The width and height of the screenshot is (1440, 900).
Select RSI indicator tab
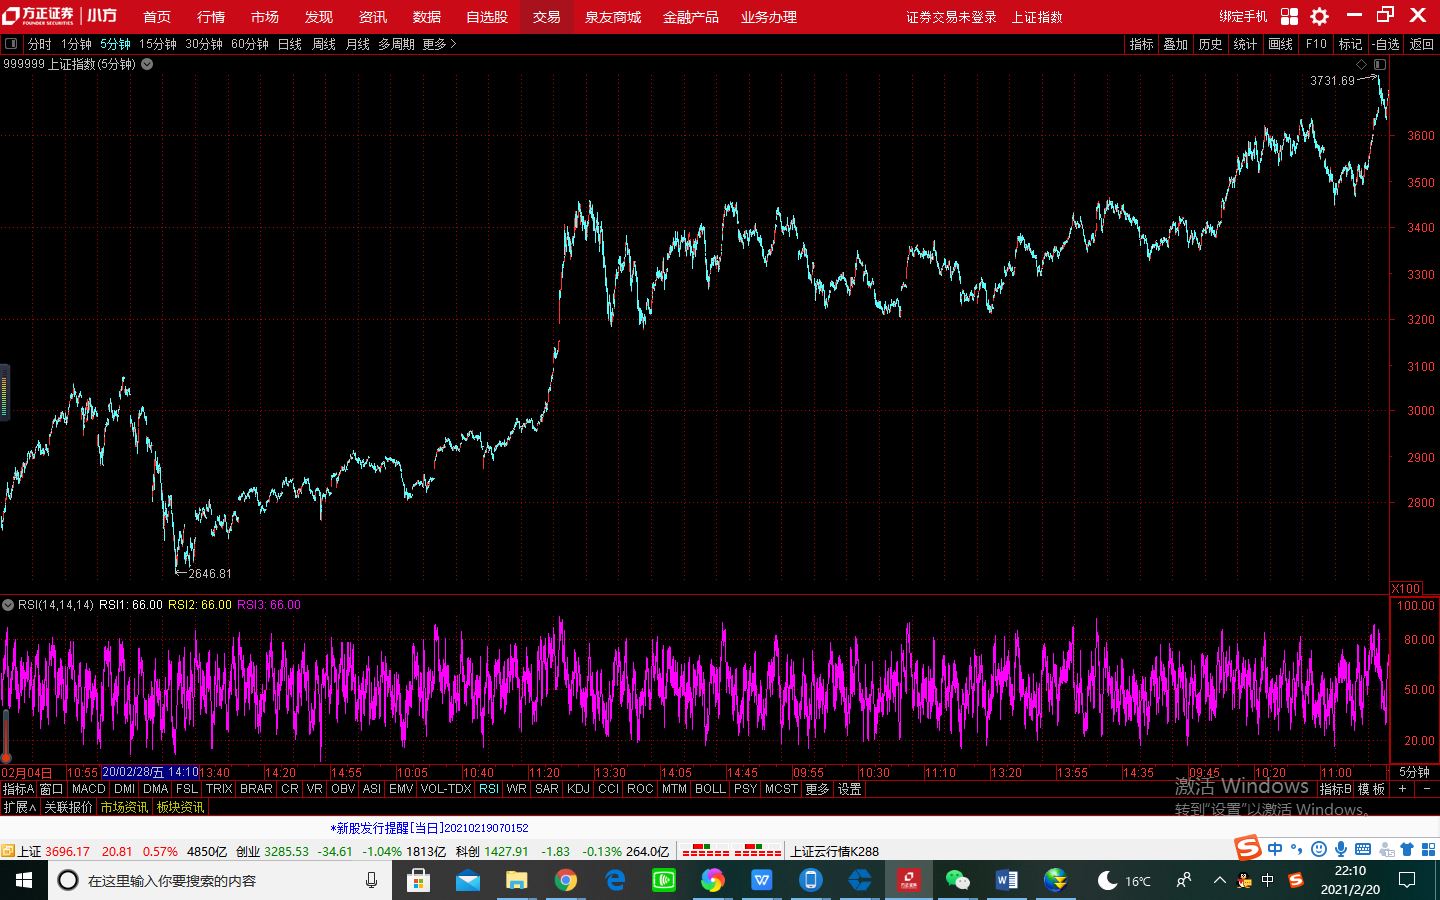[489, 789]
